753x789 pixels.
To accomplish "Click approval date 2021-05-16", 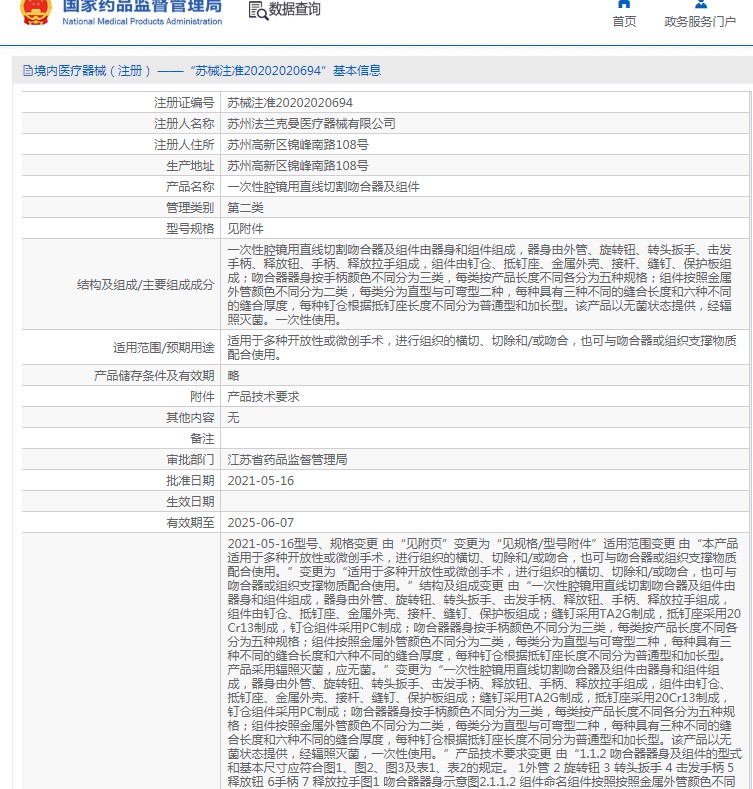I will [261, 481].
